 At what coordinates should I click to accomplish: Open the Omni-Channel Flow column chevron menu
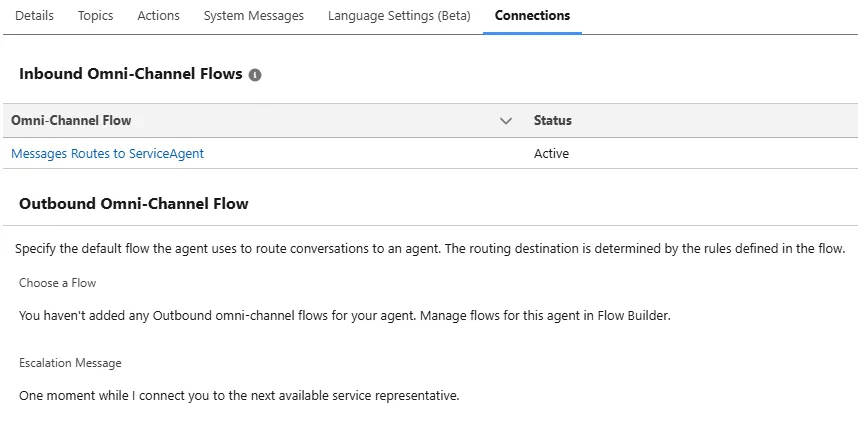coord(506,121)
